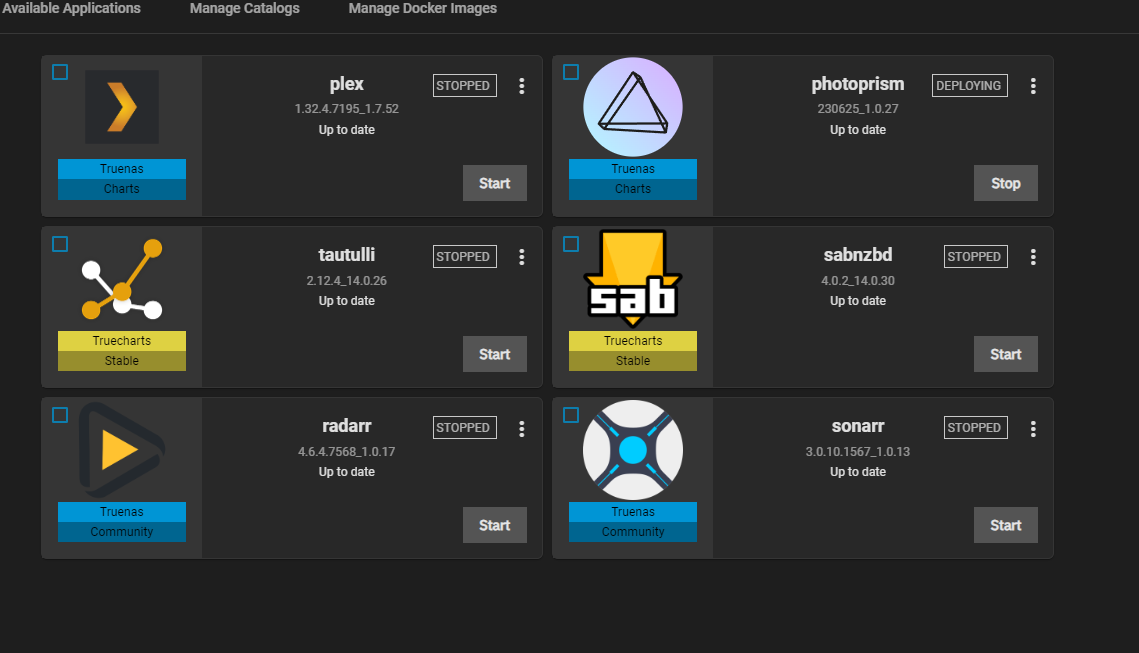Open the plex three-dot options menu
Screen dimensions: 1139x653
point(522,86)
